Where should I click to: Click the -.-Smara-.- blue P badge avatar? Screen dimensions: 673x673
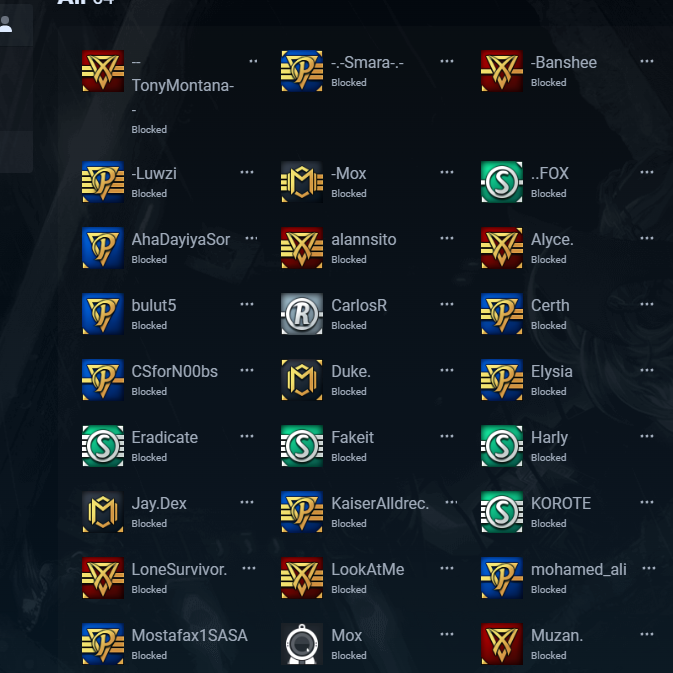tap(302, 71)
